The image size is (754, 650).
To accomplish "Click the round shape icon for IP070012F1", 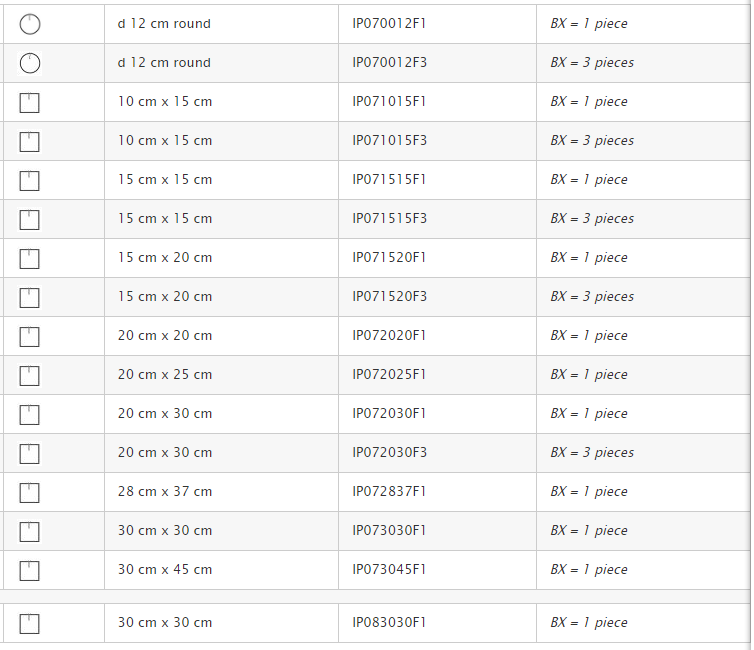I will click(x=30, y=24).
